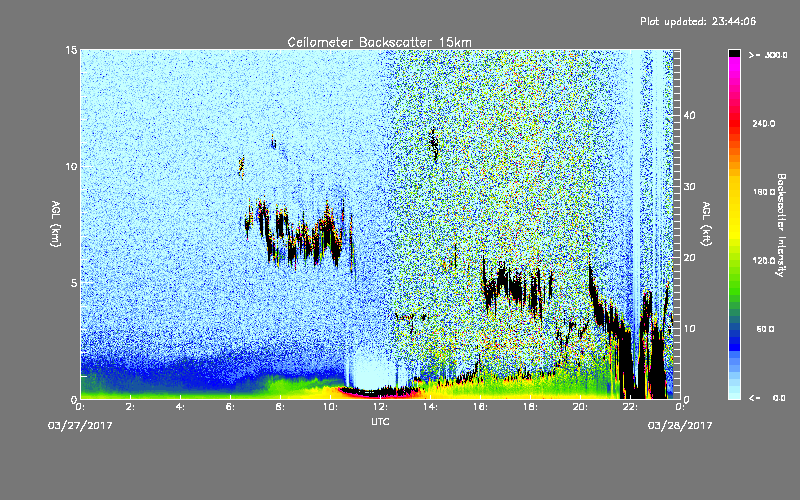
Task: Click the "240.0" colorbar value
Action: tap(764, 123)
